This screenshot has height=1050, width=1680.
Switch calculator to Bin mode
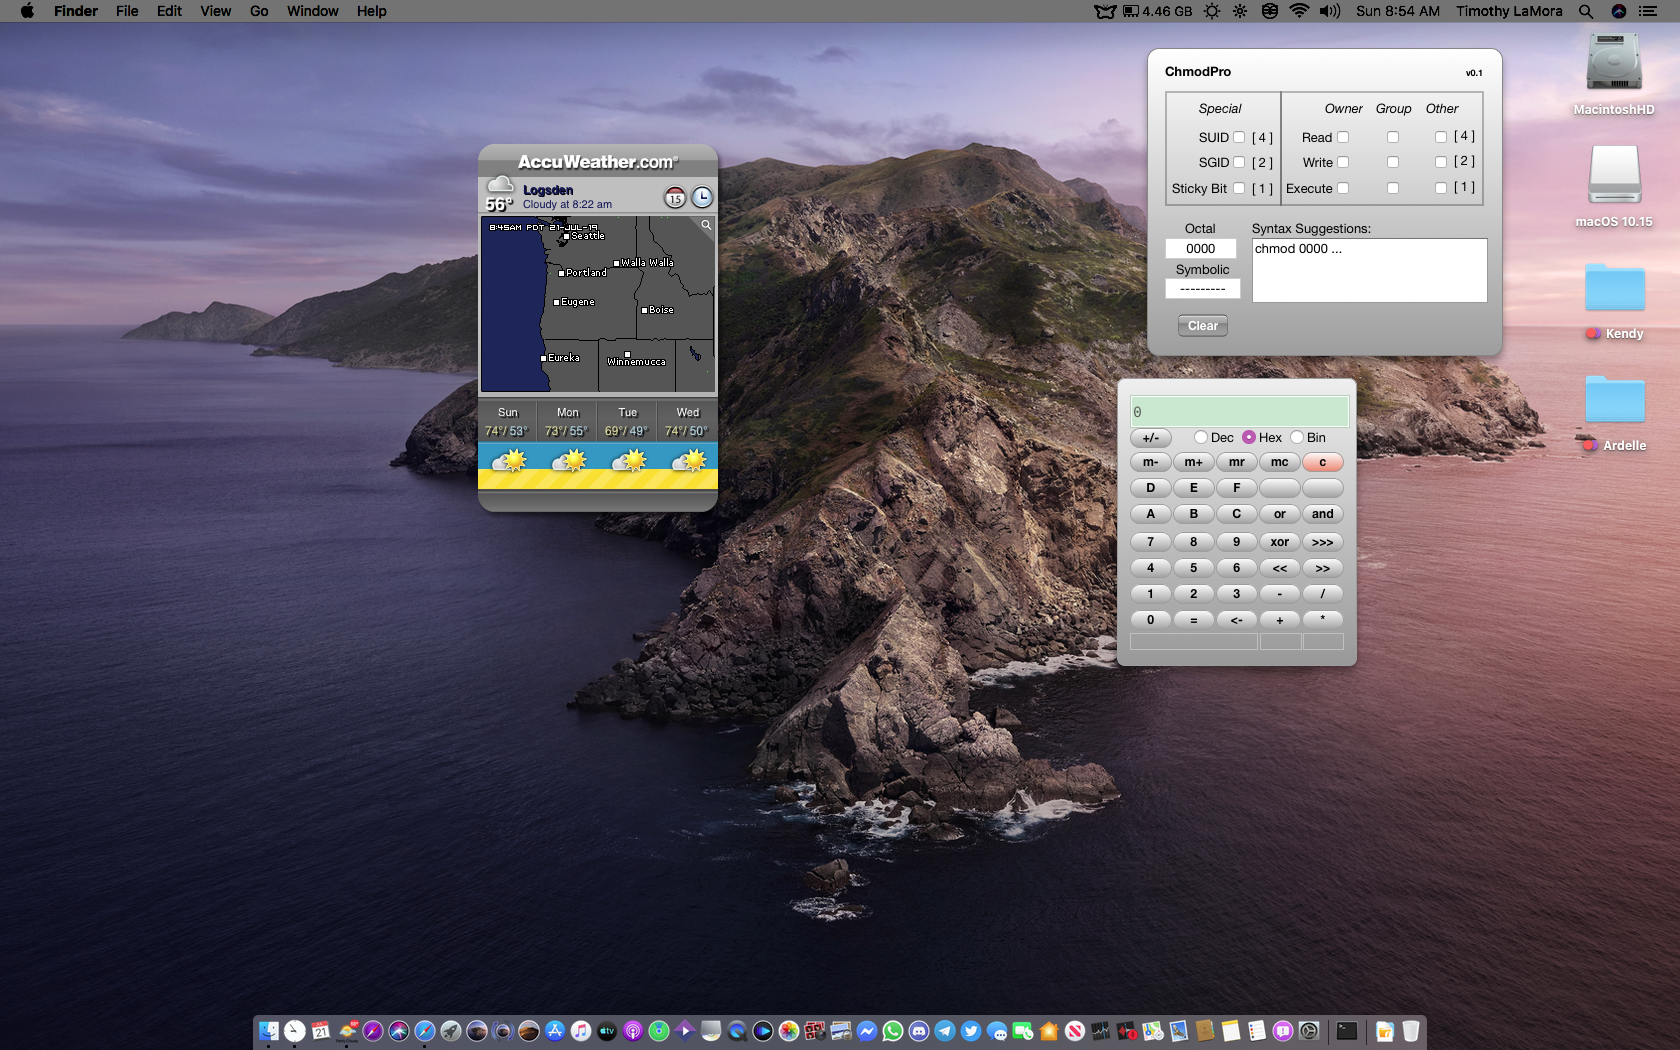tap(1297, 437)
